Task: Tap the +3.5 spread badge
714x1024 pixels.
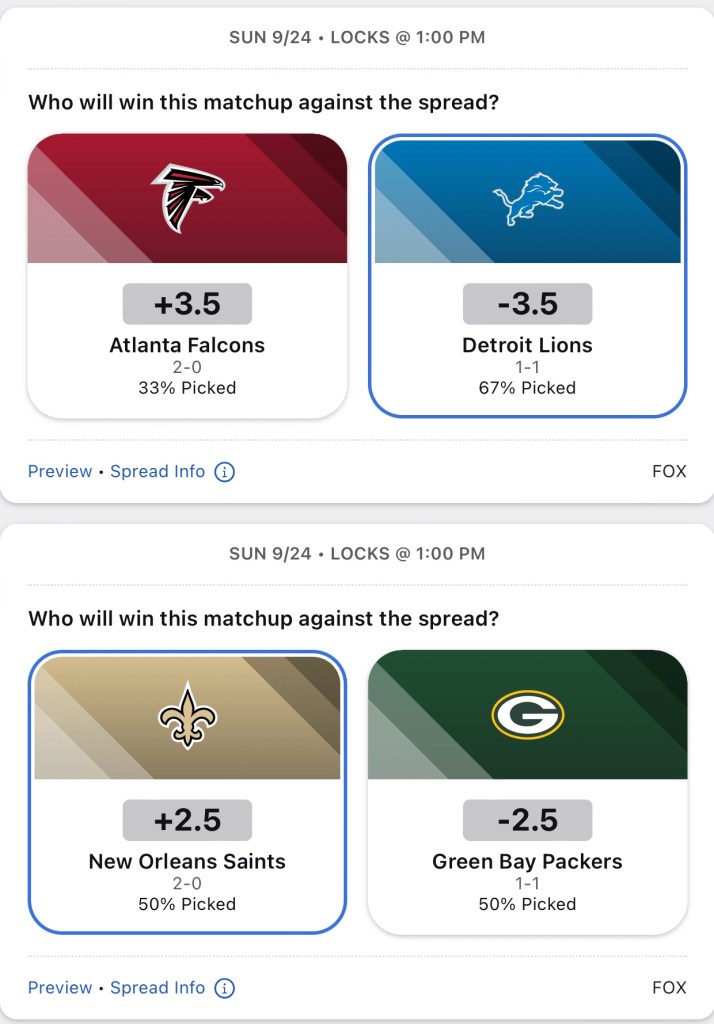Action: pos(187,304)
